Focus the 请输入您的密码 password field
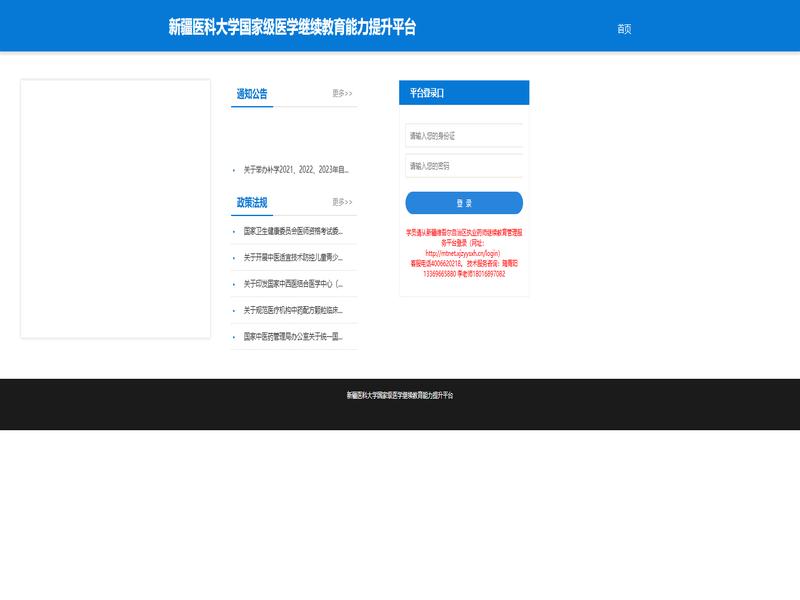This screenshot has height=600, width=800. coord(464,166)
